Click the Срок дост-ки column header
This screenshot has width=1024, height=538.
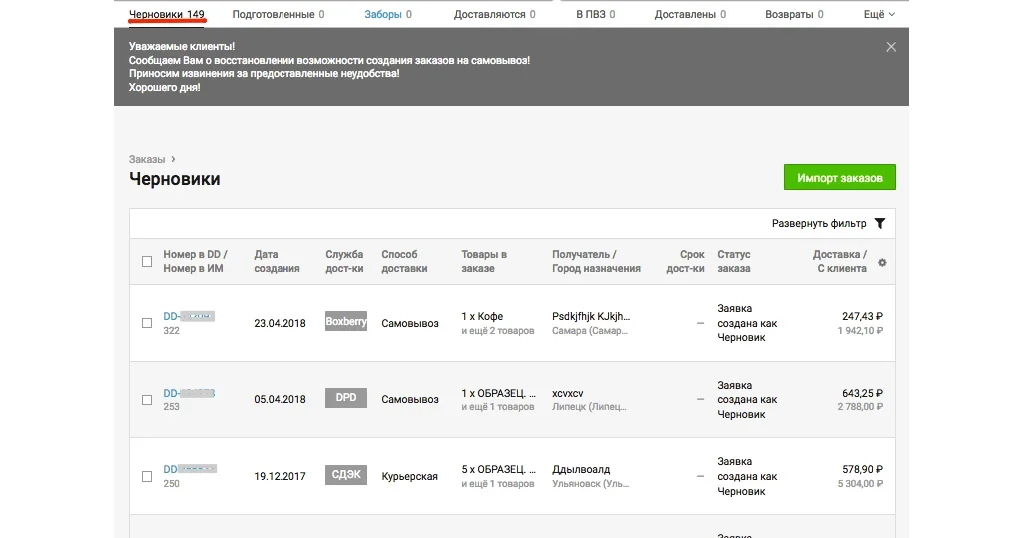click(685, 261)
